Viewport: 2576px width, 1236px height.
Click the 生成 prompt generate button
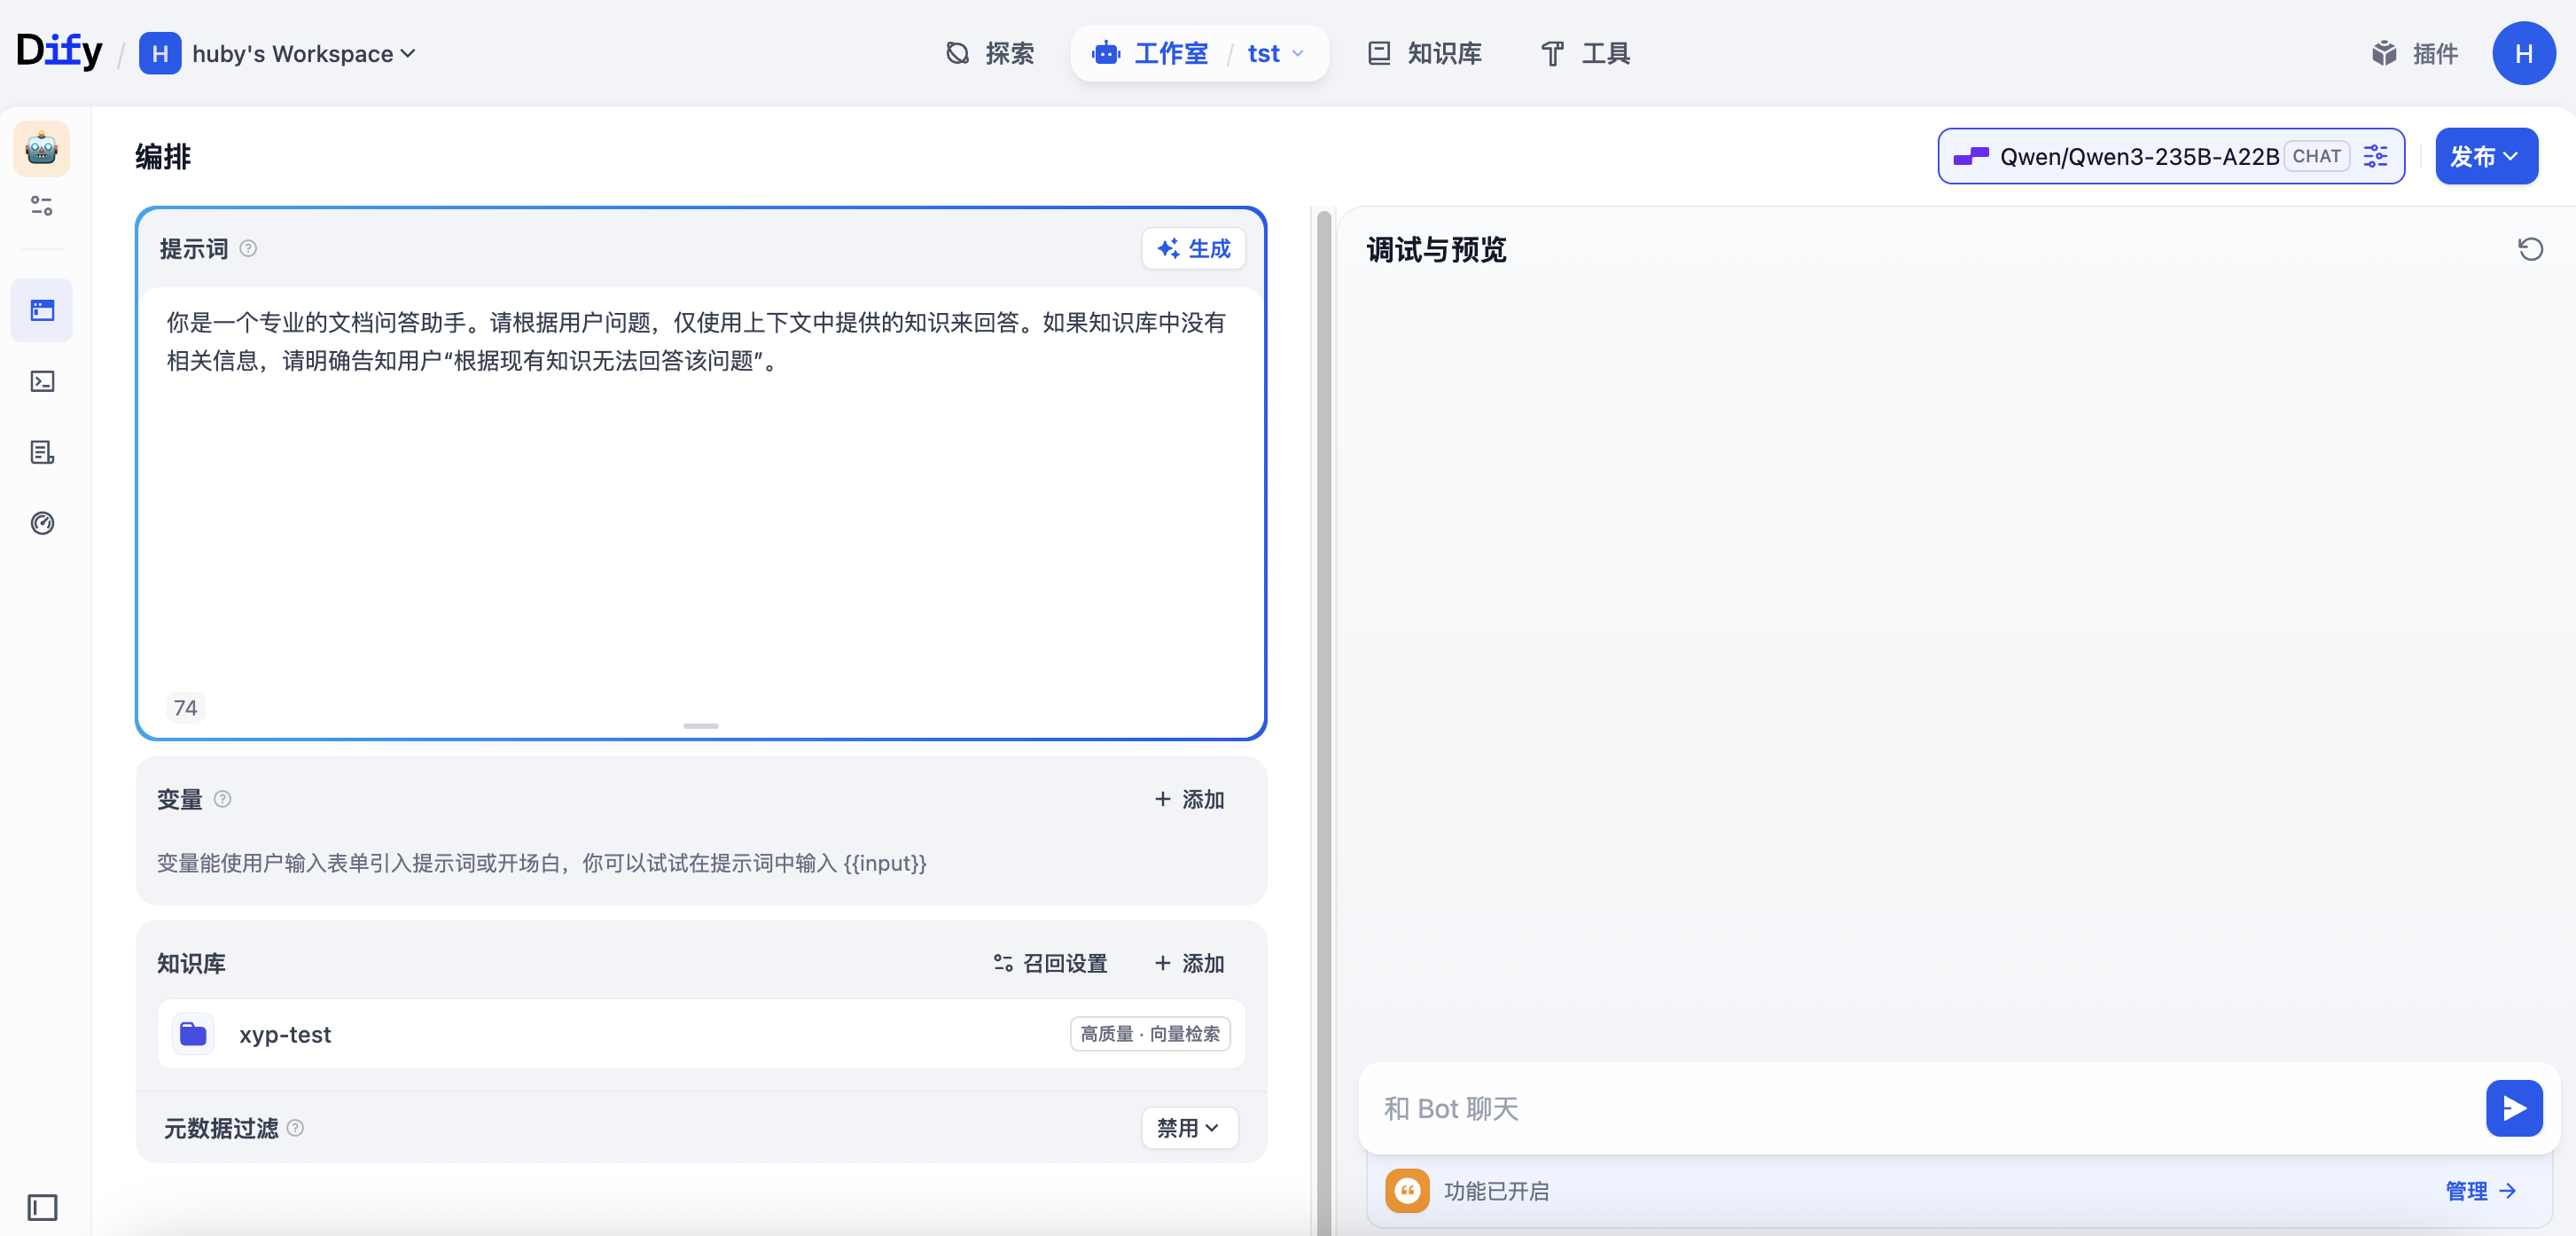coord(1193,249)
